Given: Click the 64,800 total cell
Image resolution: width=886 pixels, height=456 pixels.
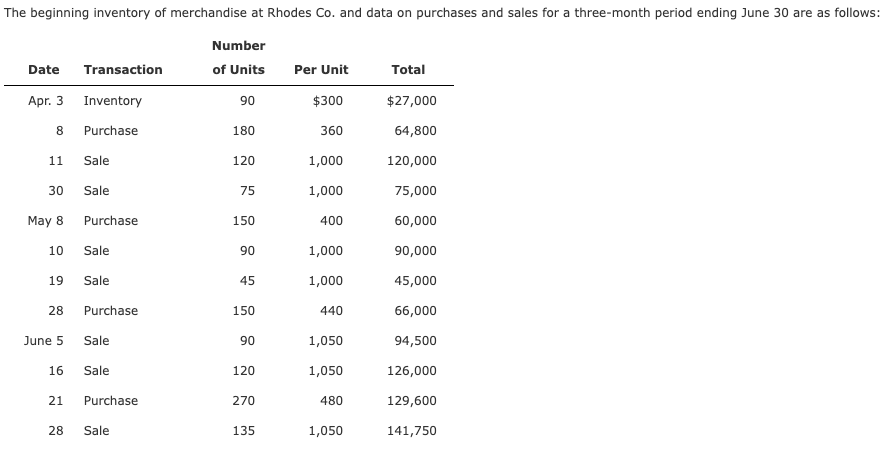Looking at the screenshot, I should click(x=416, y=131).
